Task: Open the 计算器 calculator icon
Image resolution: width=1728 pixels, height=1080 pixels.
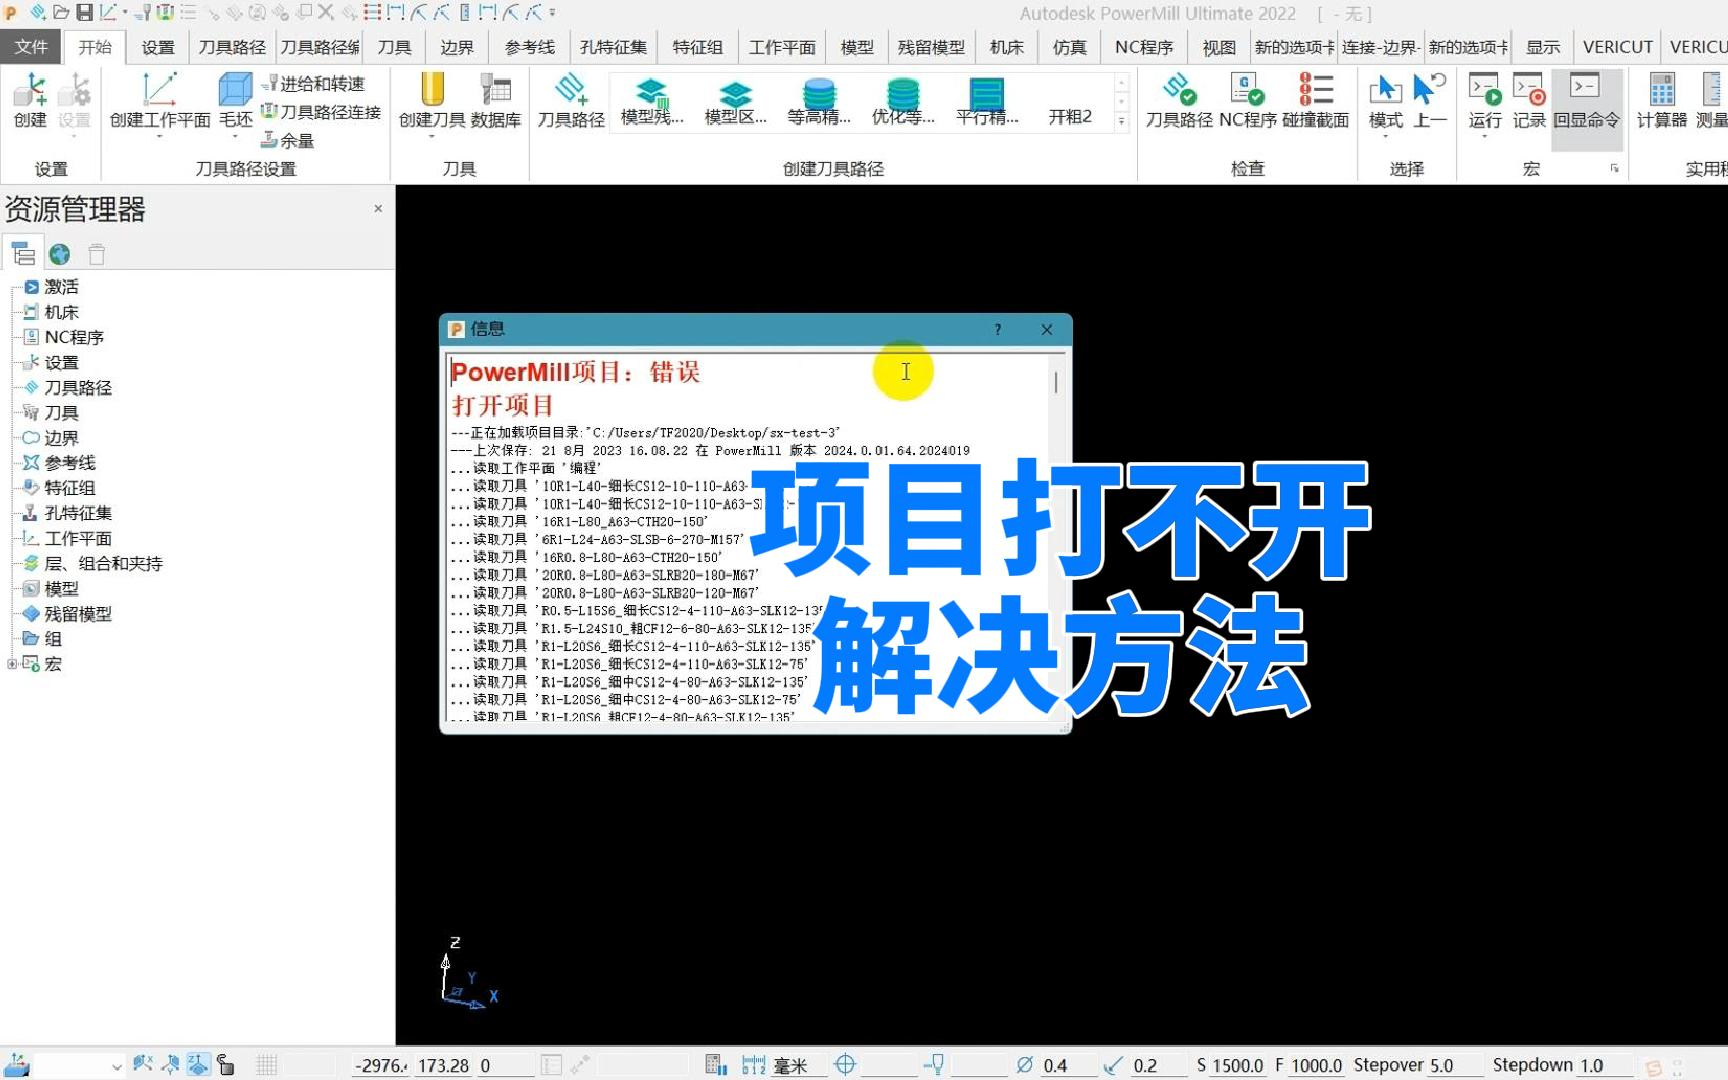Action: point(1661,101)
